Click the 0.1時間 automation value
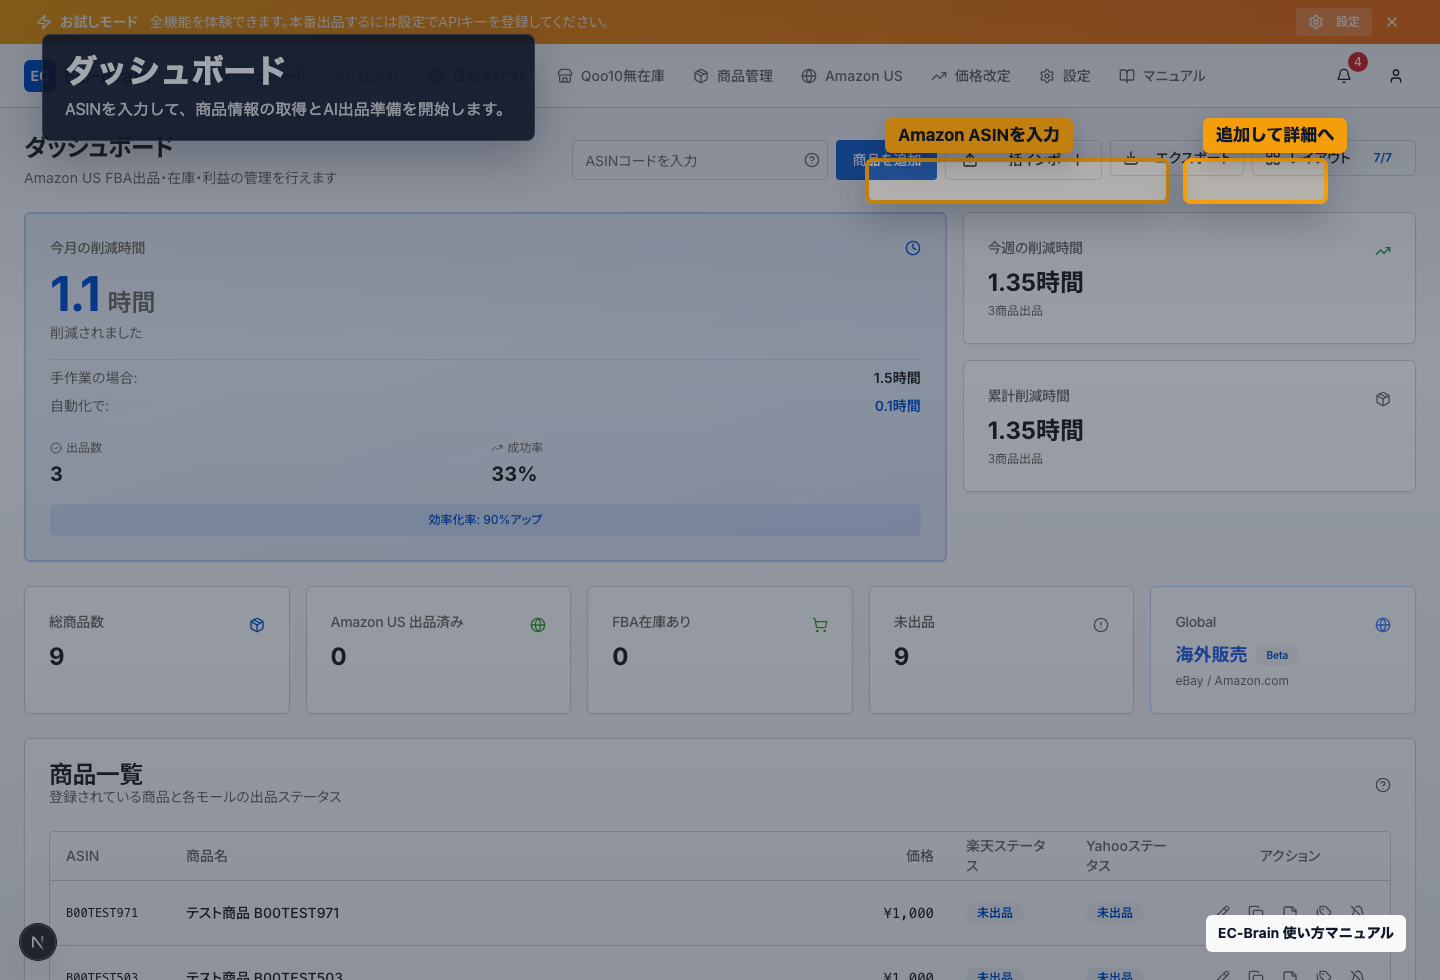 (x=897, y=406)
